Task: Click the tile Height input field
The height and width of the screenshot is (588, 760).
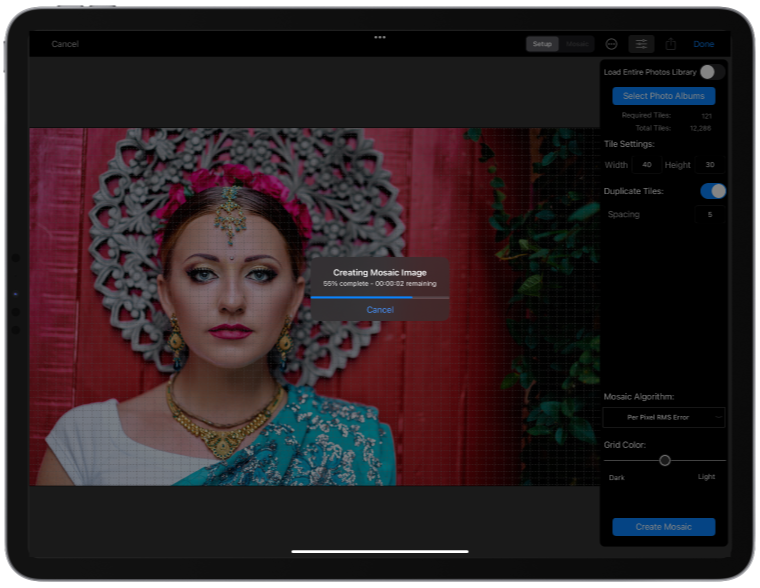Action: pyautogui.click(x=710, y=165)
